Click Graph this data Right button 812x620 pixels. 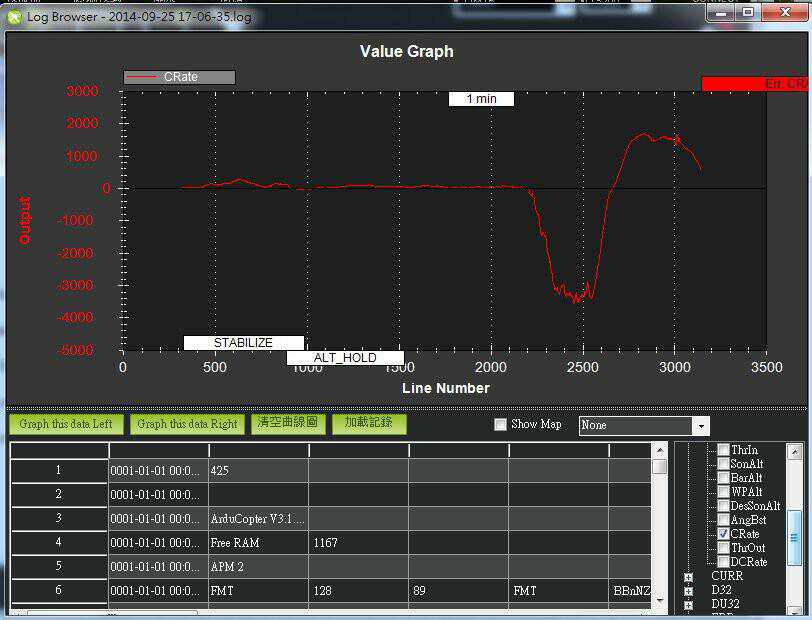[x=187, y=424]
